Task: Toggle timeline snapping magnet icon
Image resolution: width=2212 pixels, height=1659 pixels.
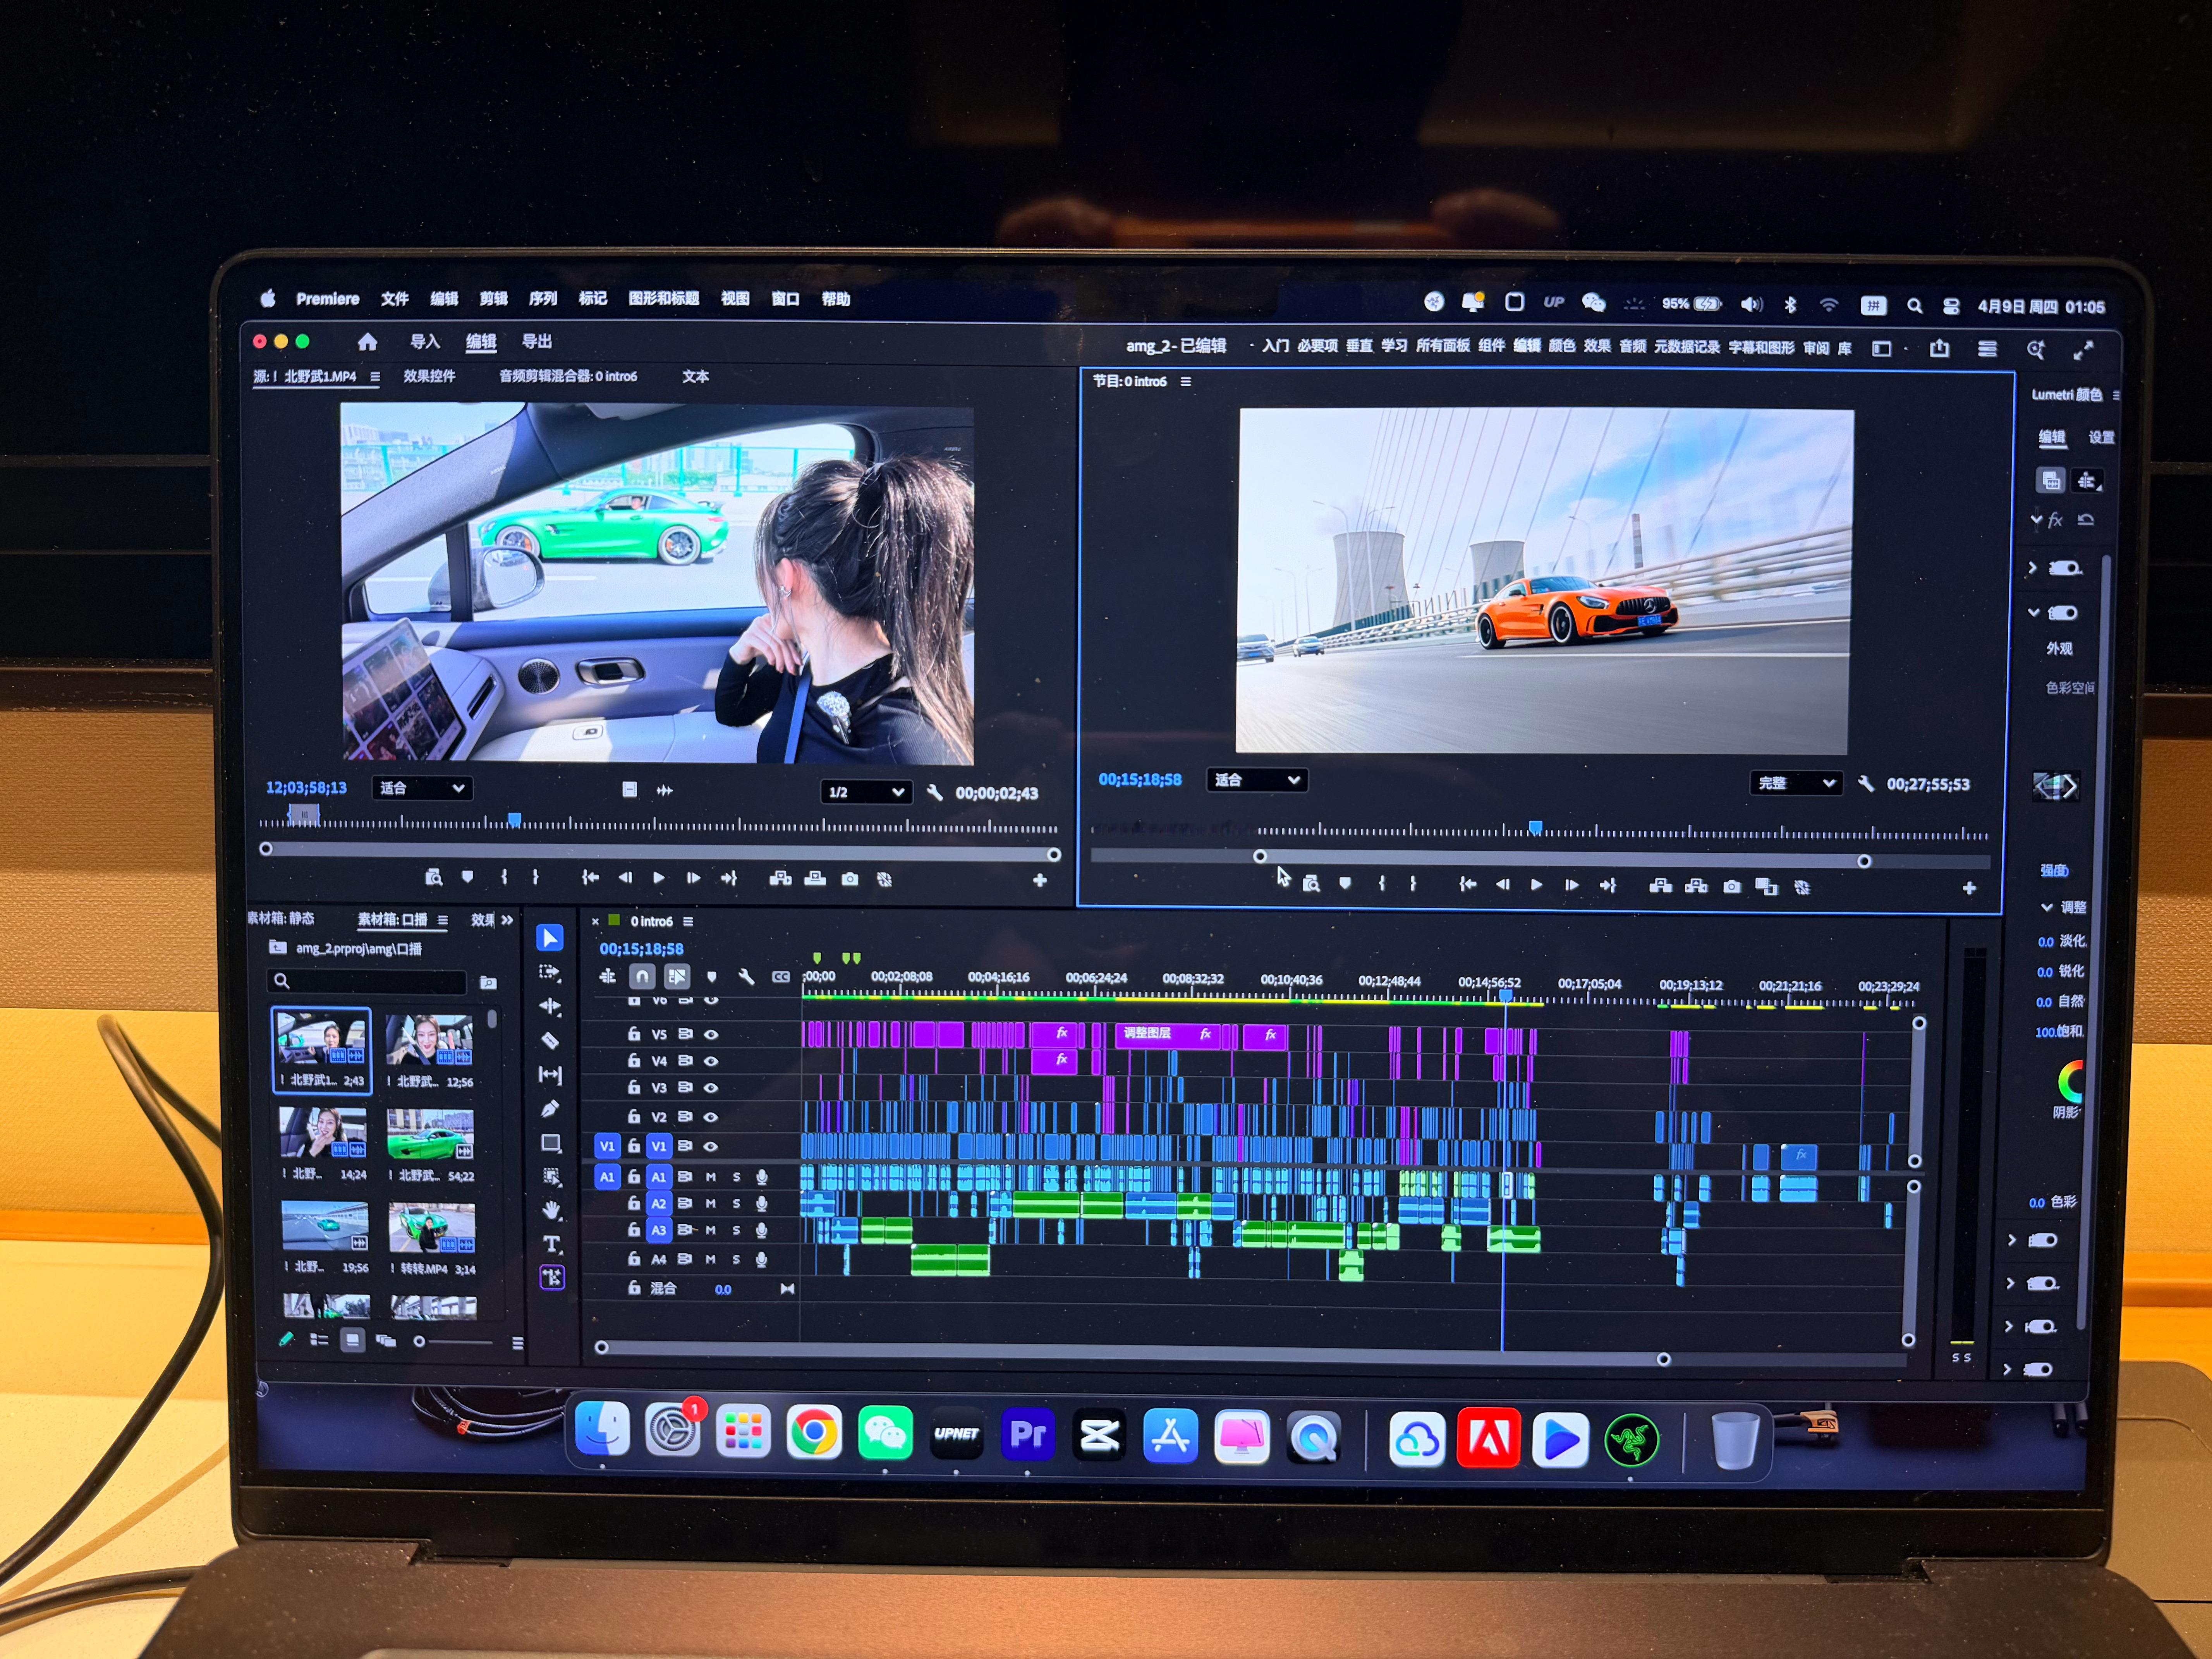Action: coord(642,976)
